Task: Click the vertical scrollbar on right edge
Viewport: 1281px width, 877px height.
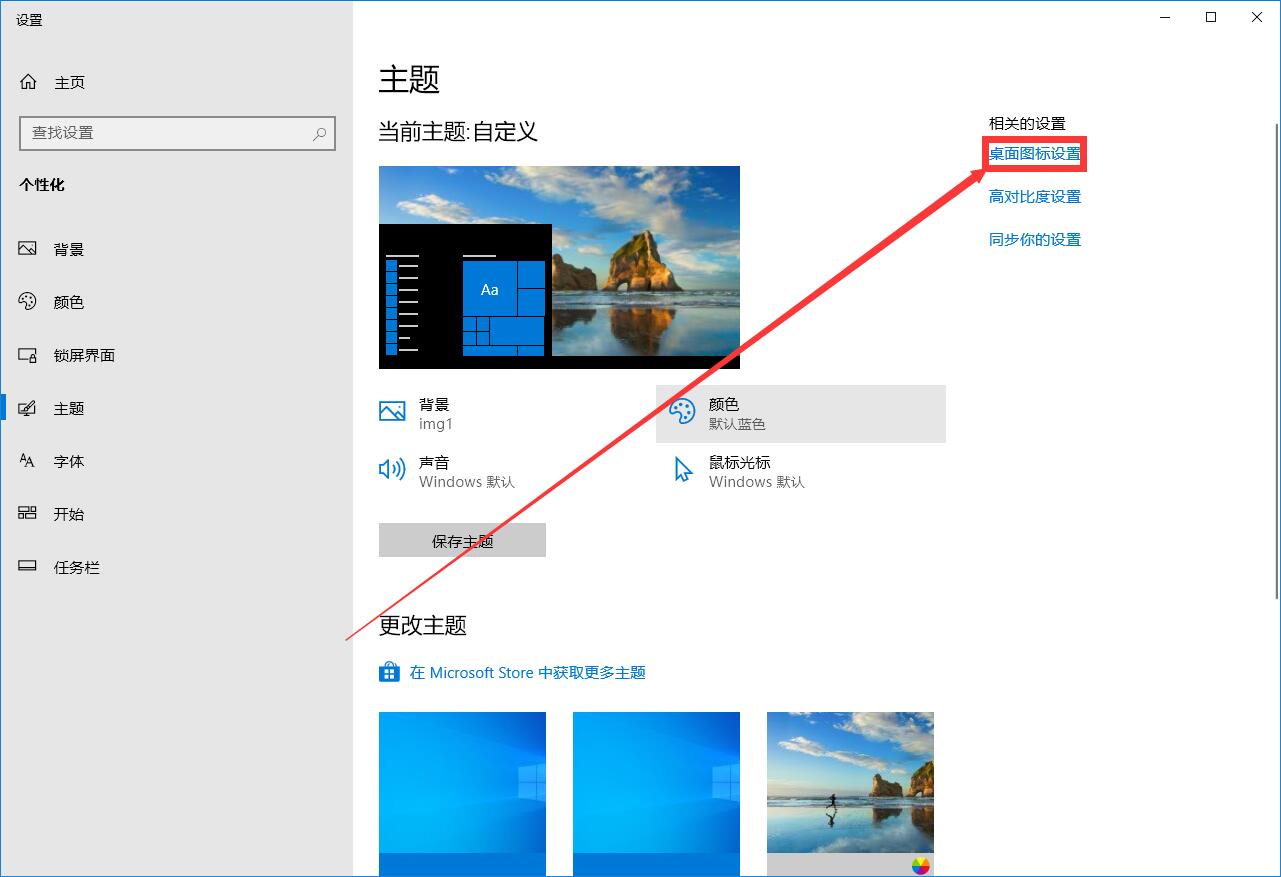Action: pos(1276,360)
